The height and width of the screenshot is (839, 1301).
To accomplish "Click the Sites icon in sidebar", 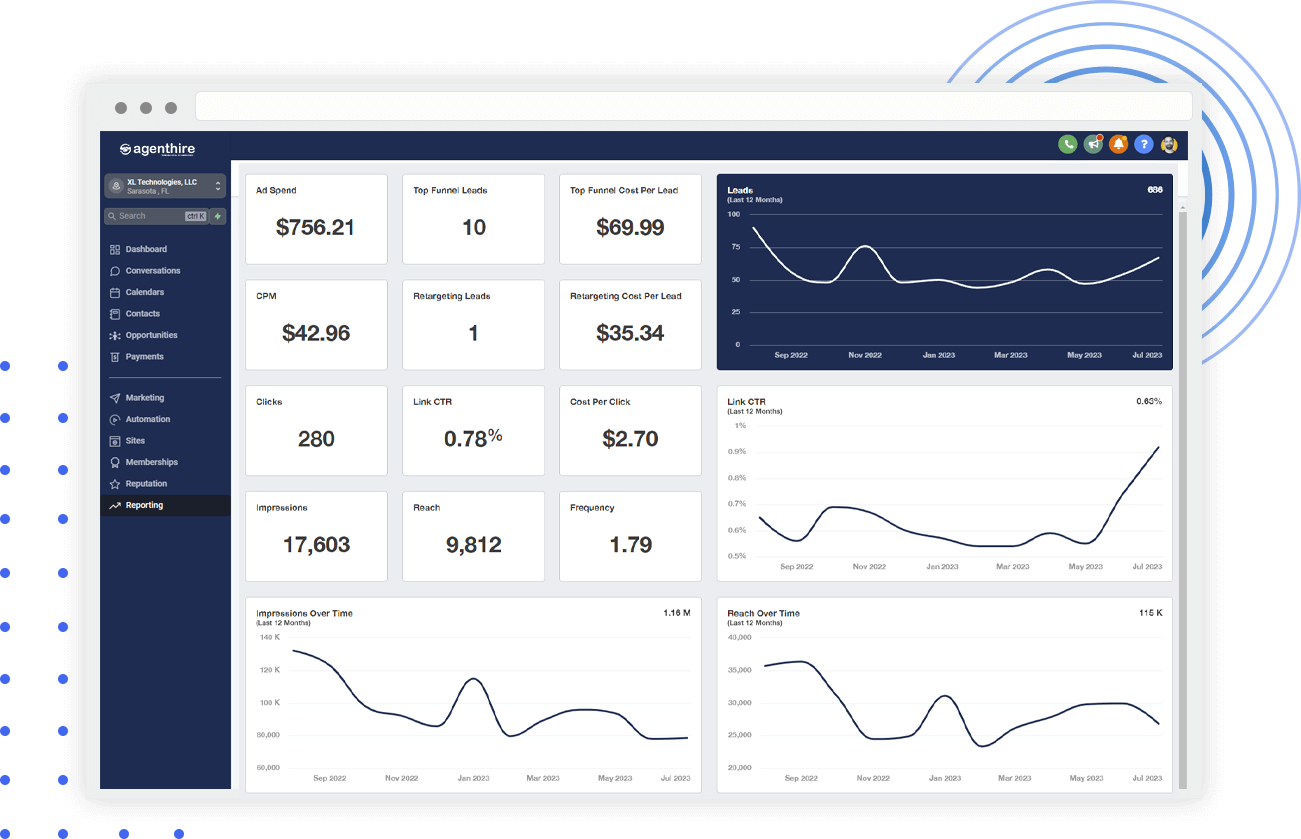I will click(115, 441).
